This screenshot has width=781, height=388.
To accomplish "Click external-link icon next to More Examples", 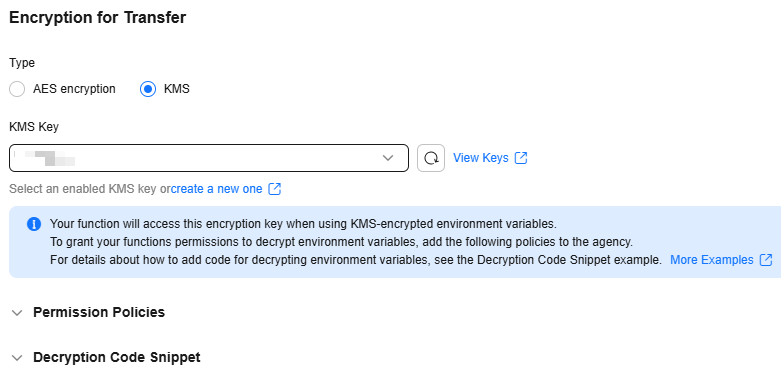I will click(766, 260).
